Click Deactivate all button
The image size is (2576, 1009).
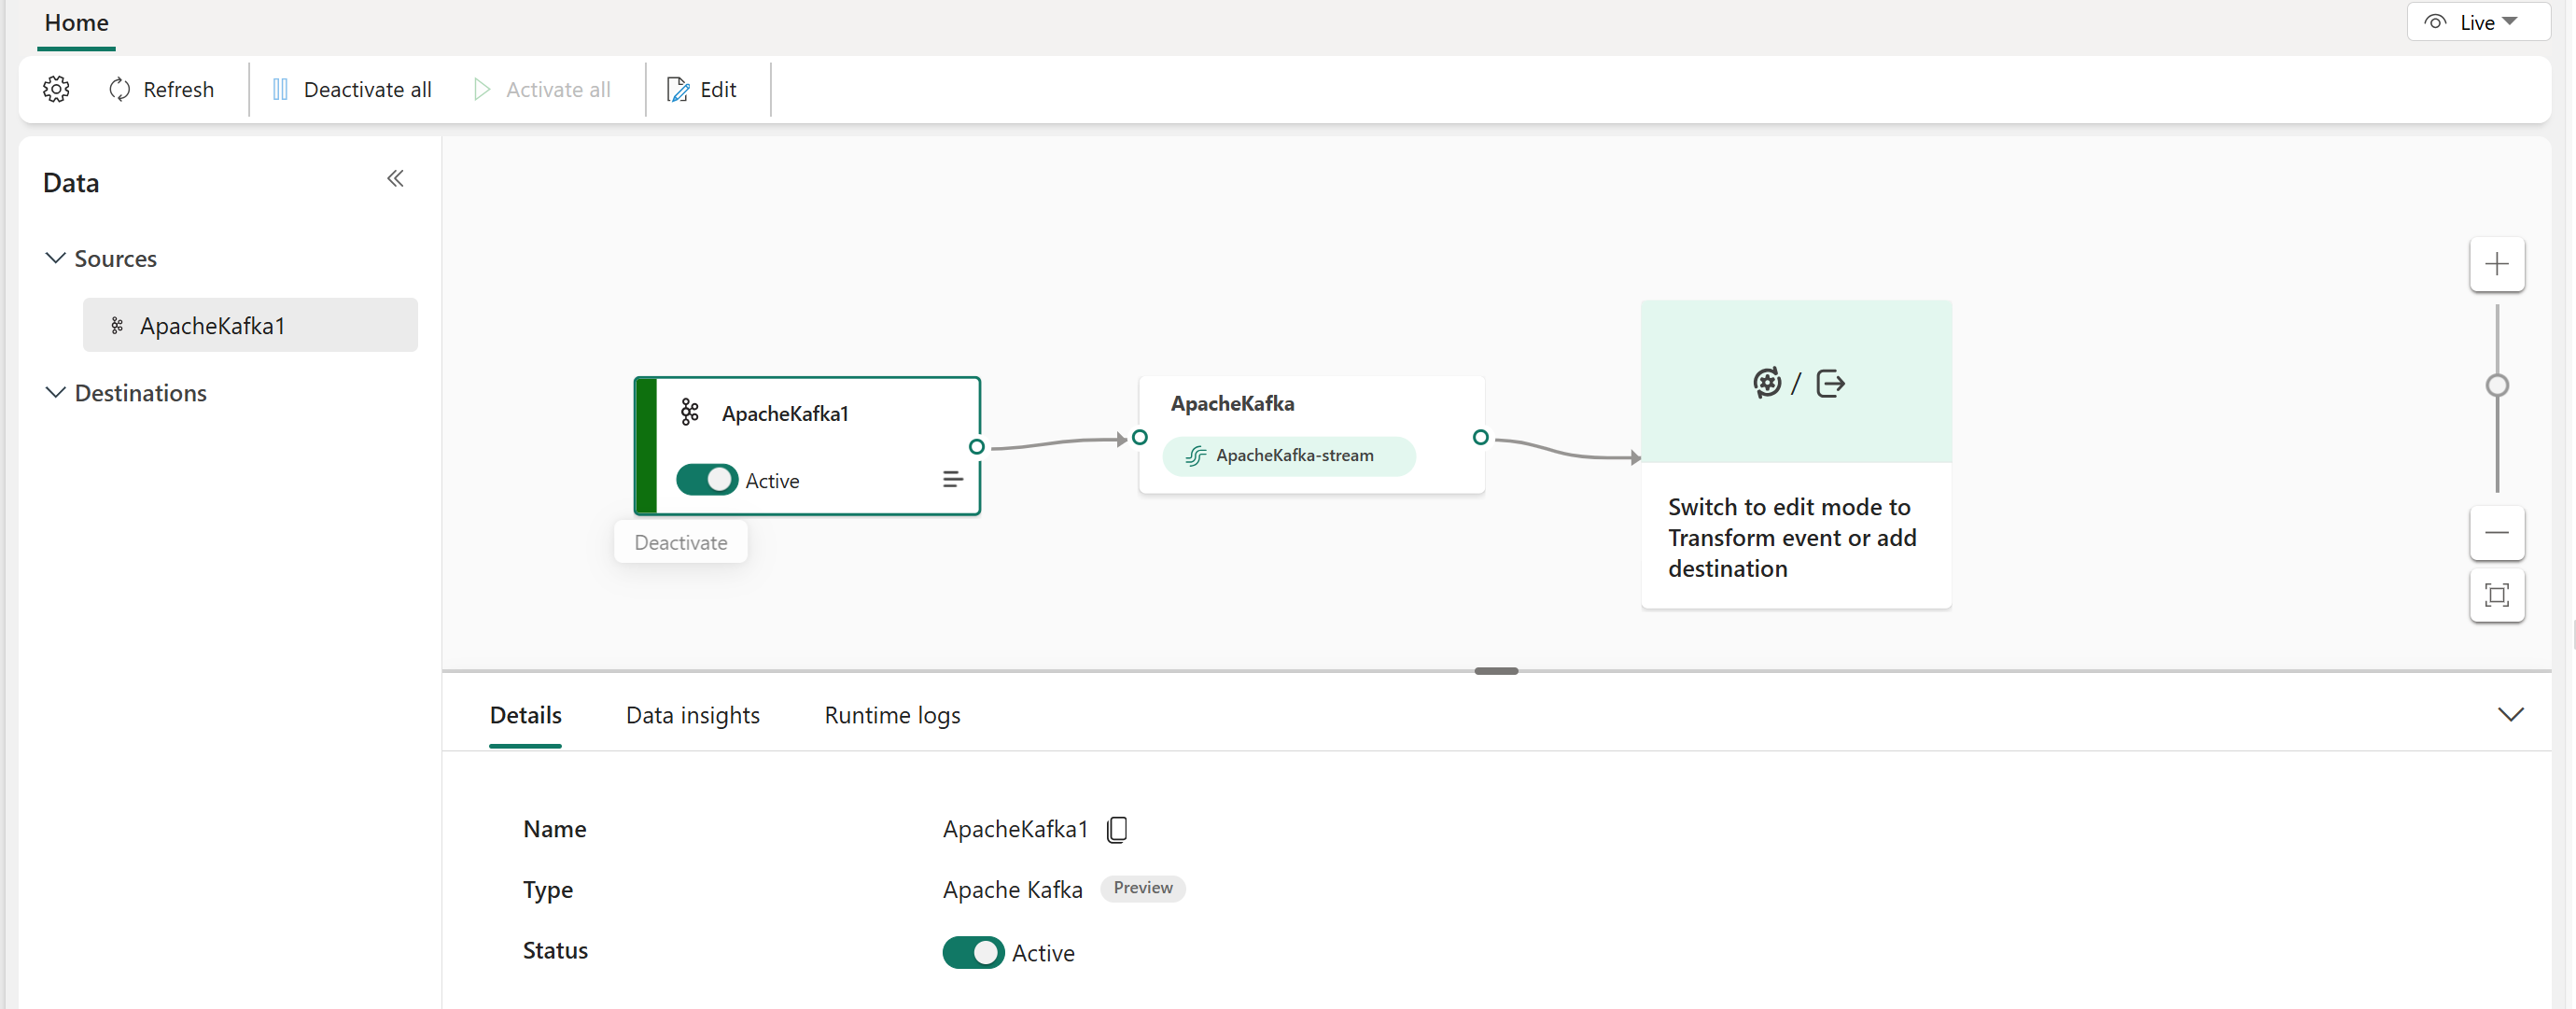[352, 89]
